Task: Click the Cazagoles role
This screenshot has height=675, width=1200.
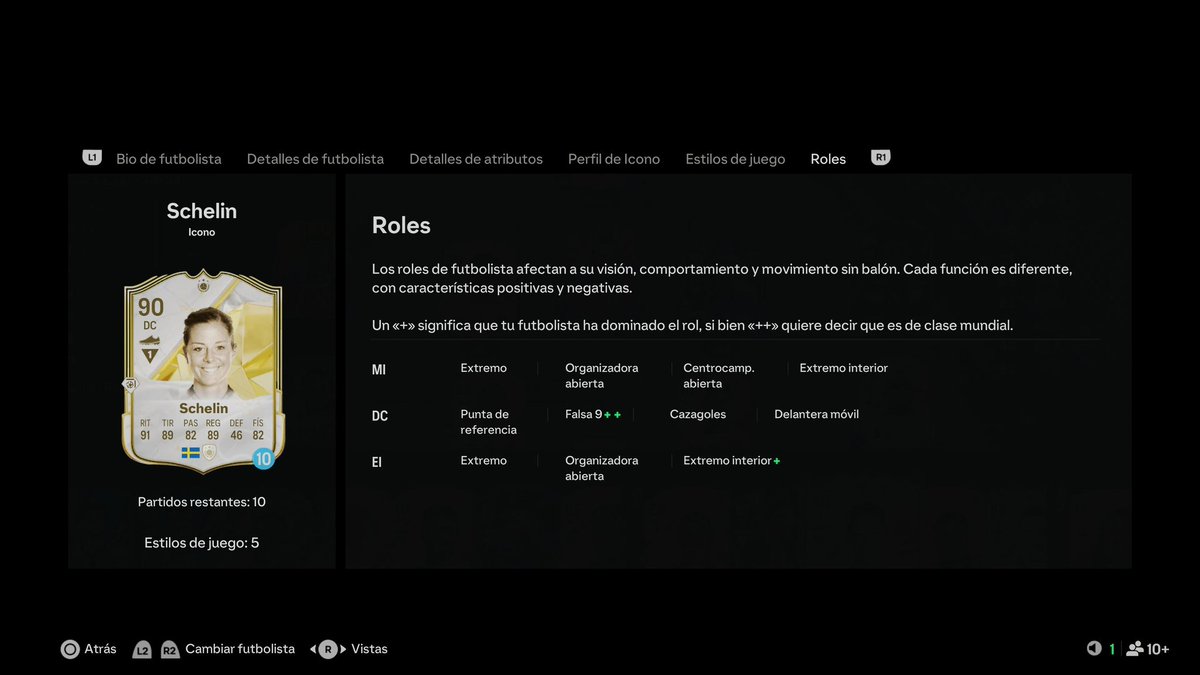Action: click(x=698, y=414)
